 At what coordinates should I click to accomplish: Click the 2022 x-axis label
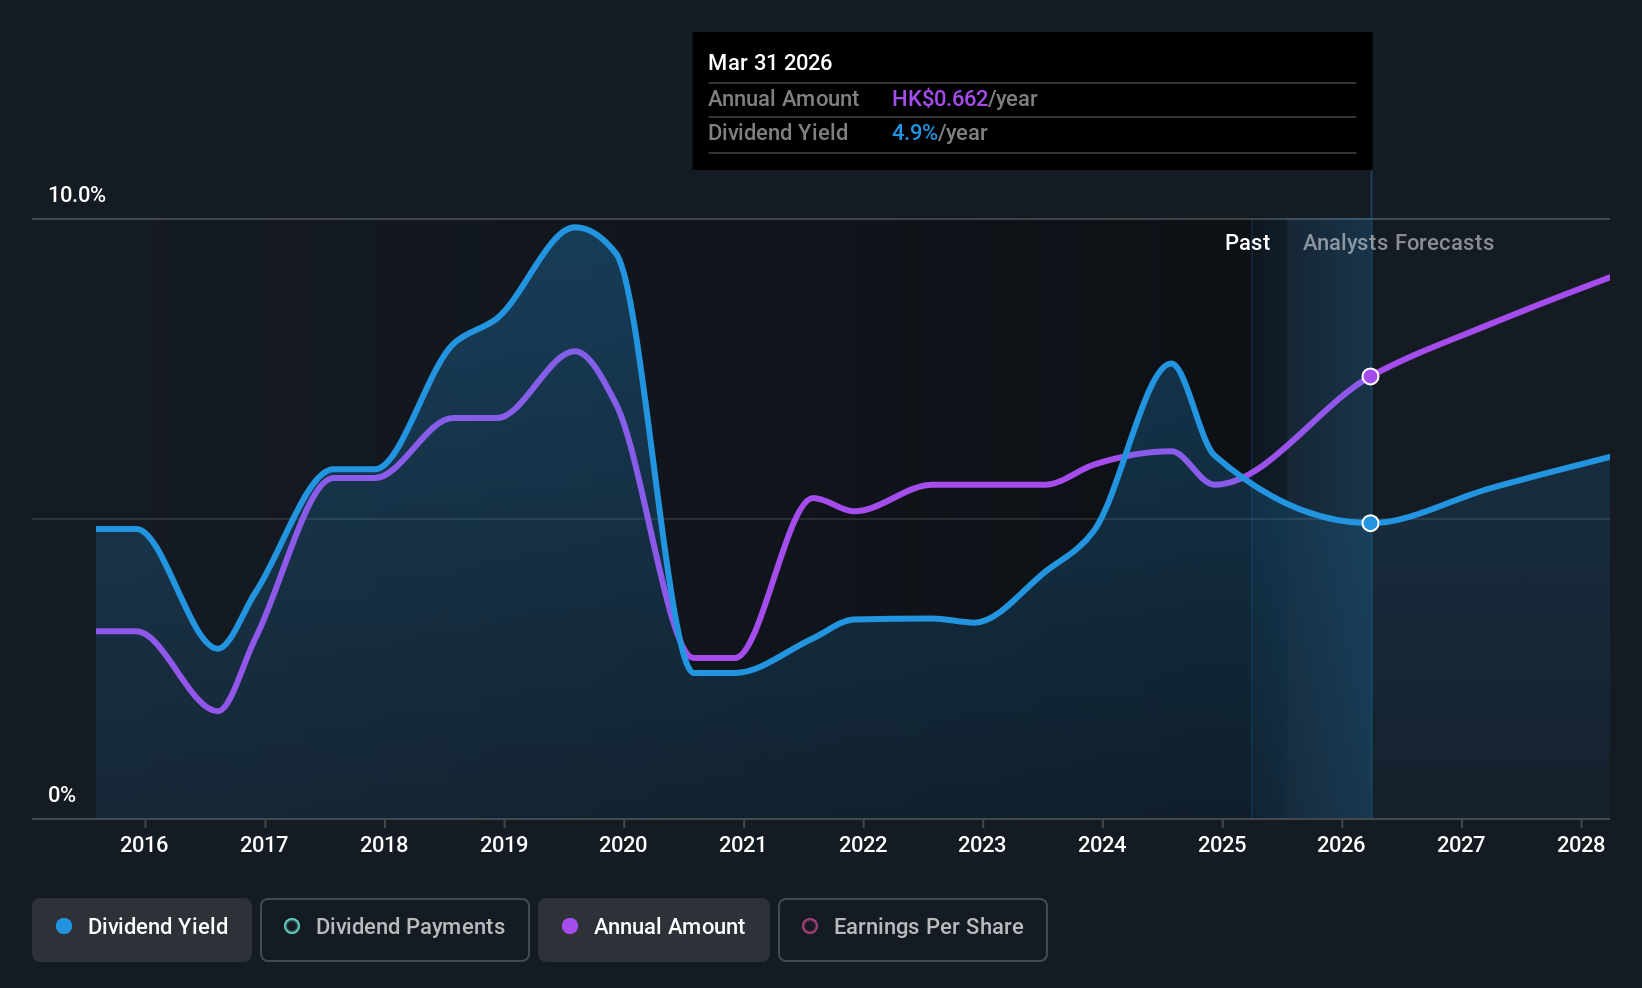click(x=863, y=844)
